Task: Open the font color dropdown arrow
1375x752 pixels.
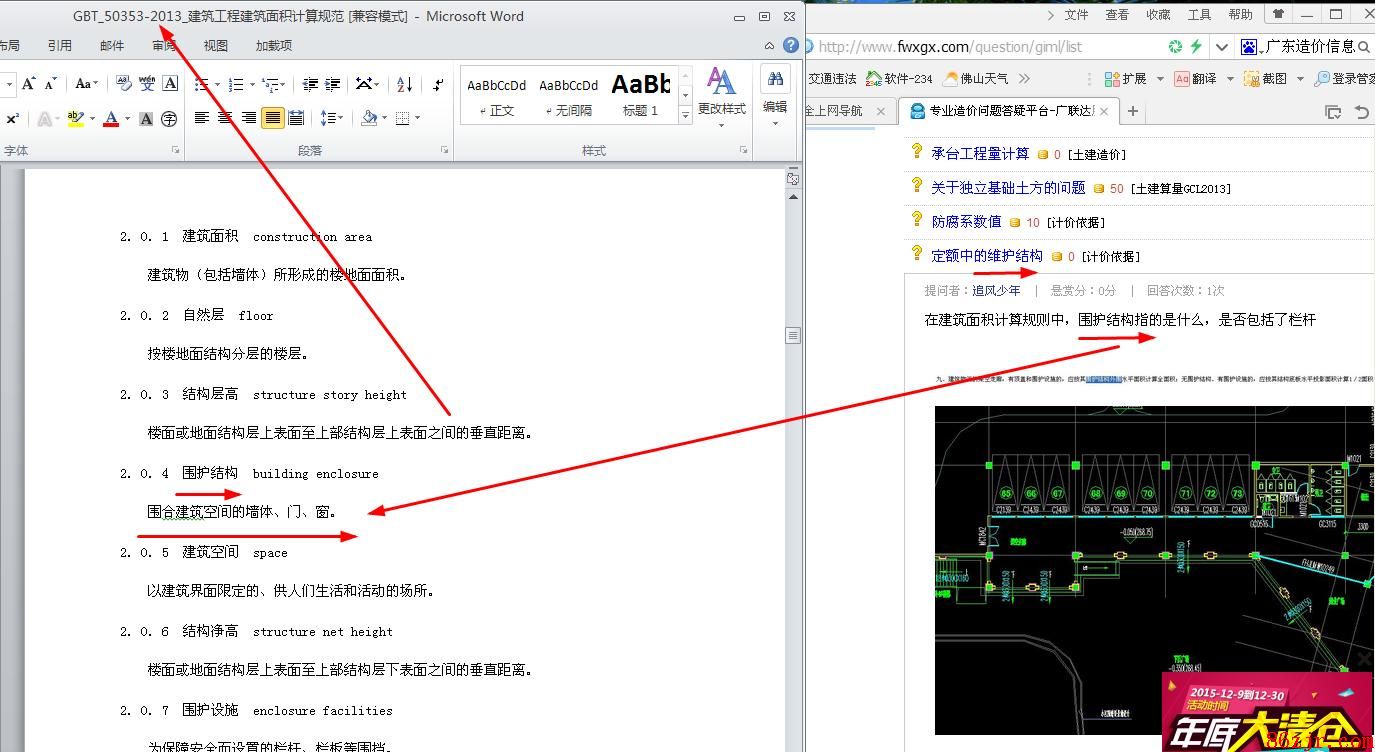Action: click(x=128, y=119)
